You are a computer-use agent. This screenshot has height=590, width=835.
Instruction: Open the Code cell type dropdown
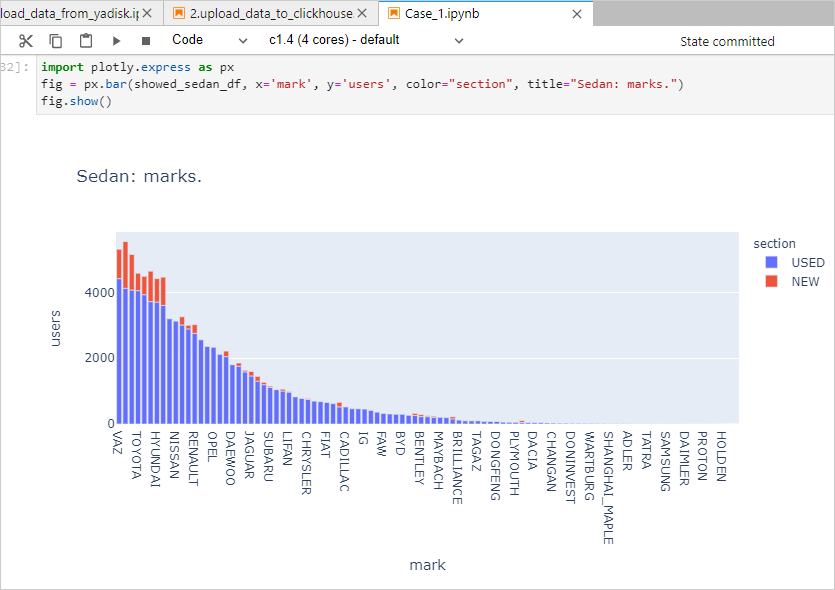click(x=209, y=40)
